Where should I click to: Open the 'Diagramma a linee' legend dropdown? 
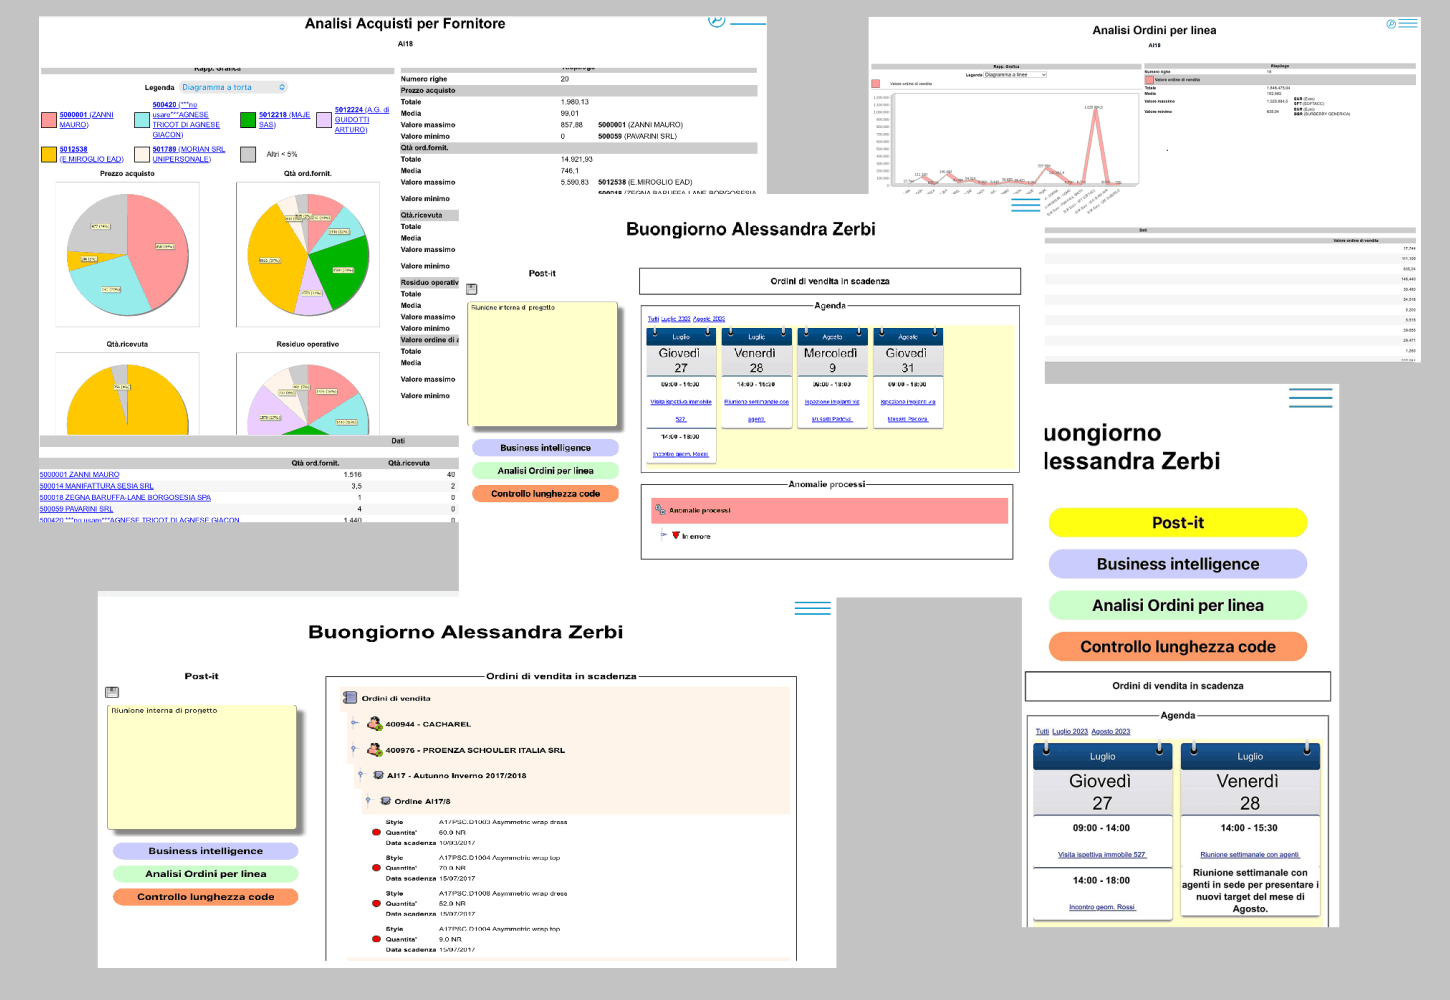click(x=1015, y=75)
